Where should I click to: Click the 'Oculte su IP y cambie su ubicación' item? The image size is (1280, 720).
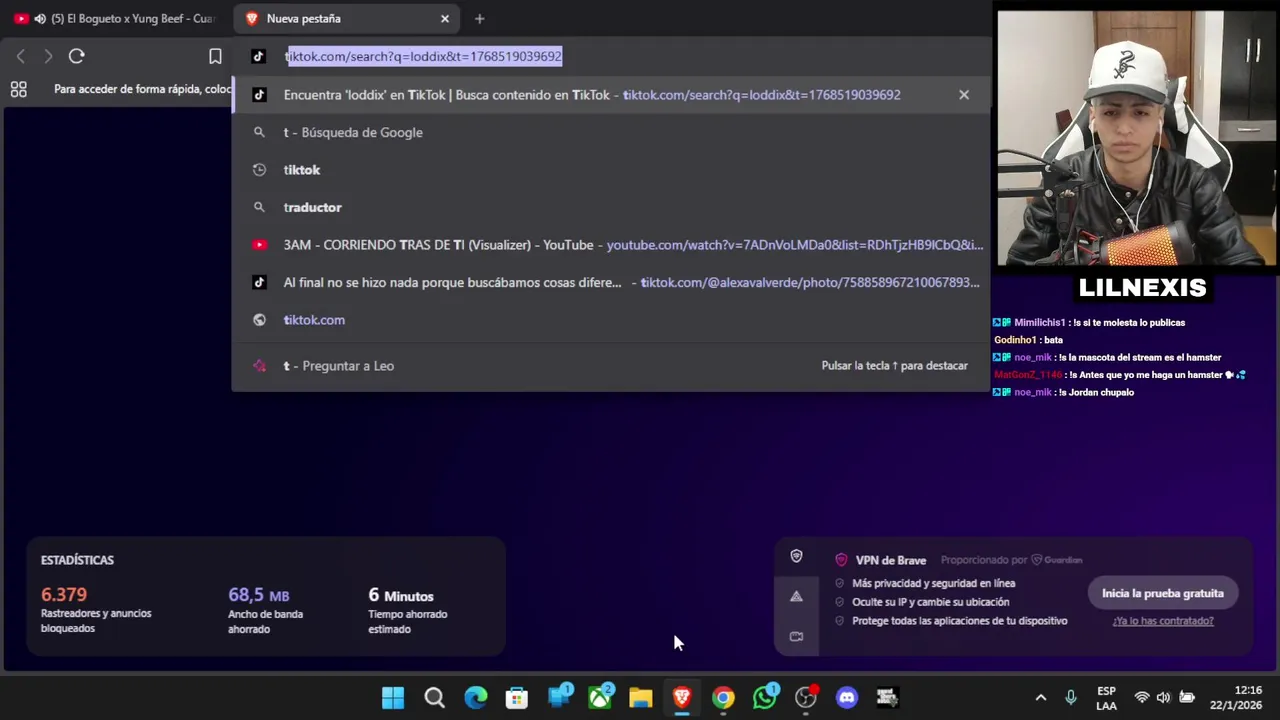[x=930, y=602]
